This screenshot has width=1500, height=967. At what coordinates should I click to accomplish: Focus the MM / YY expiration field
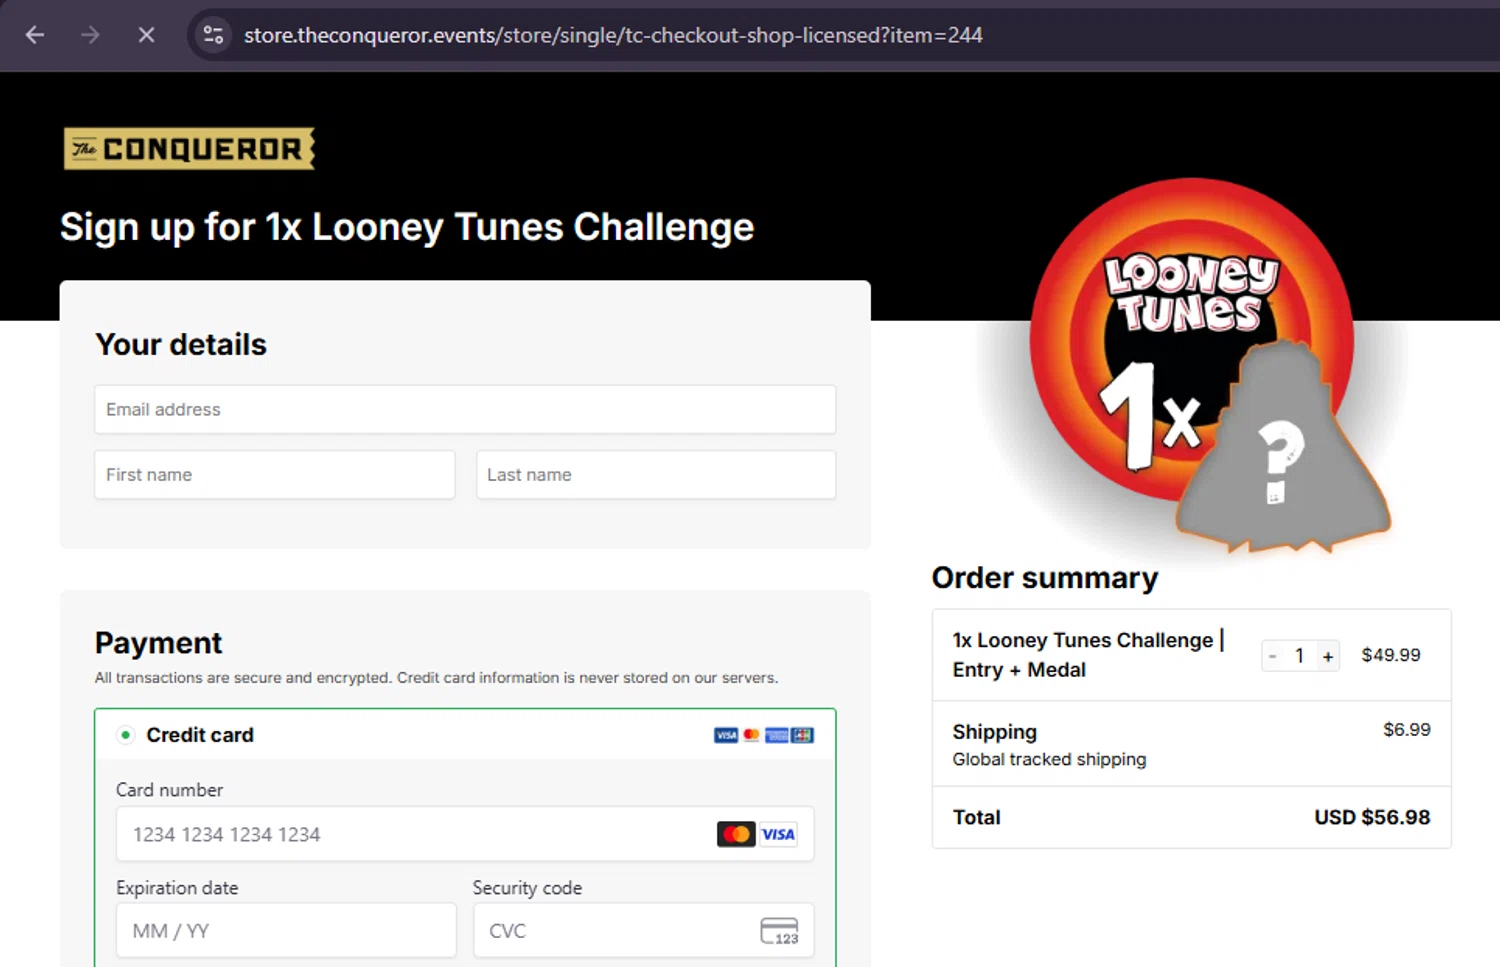coord(286,930)
